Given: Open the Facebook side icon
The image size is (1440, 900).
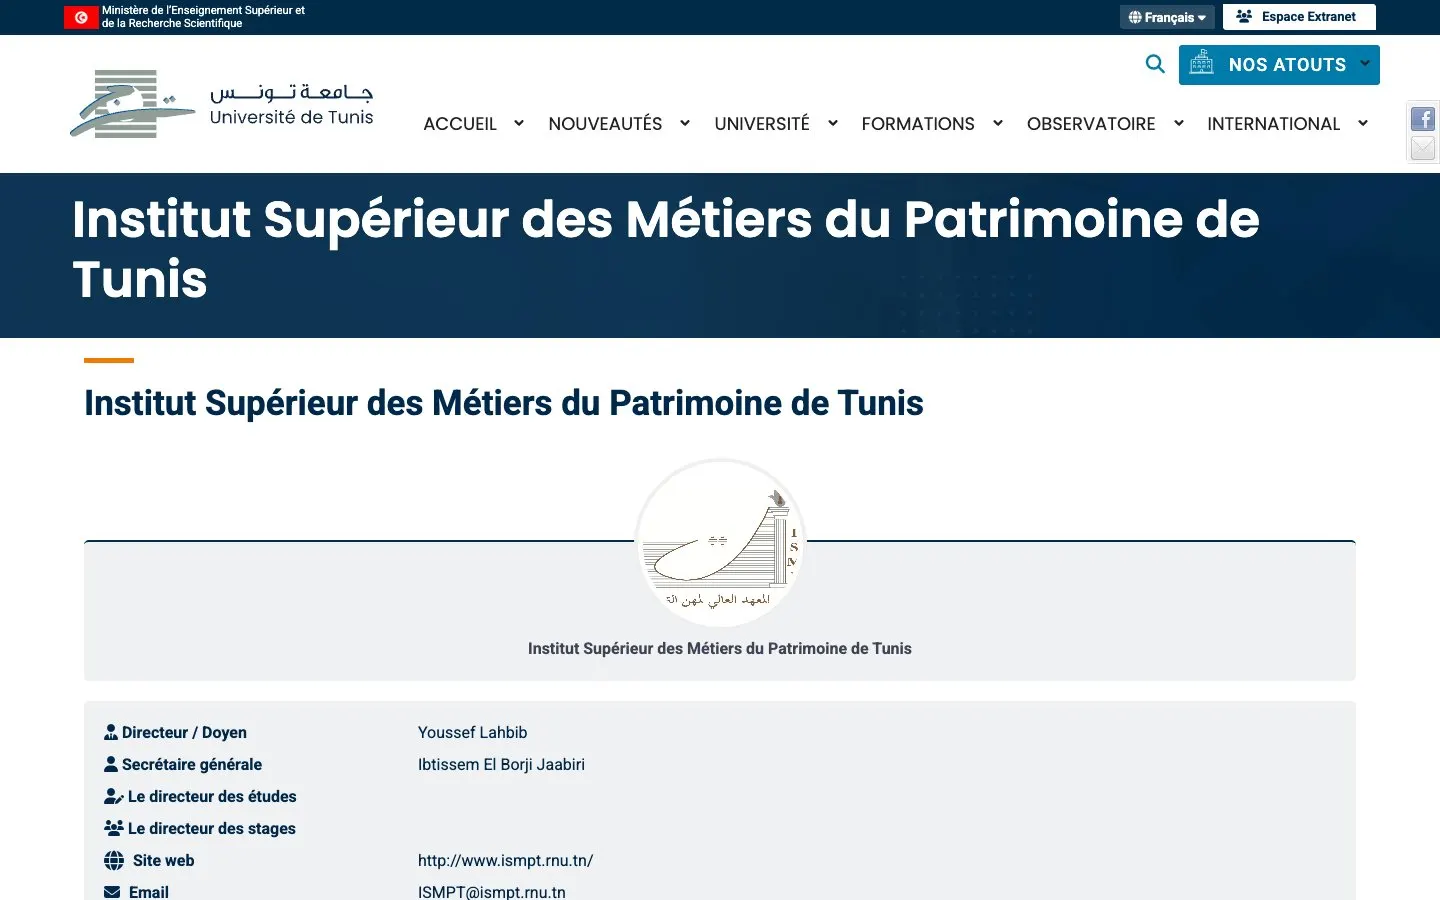Looking at the screenshot, I should click(1422, 119).
